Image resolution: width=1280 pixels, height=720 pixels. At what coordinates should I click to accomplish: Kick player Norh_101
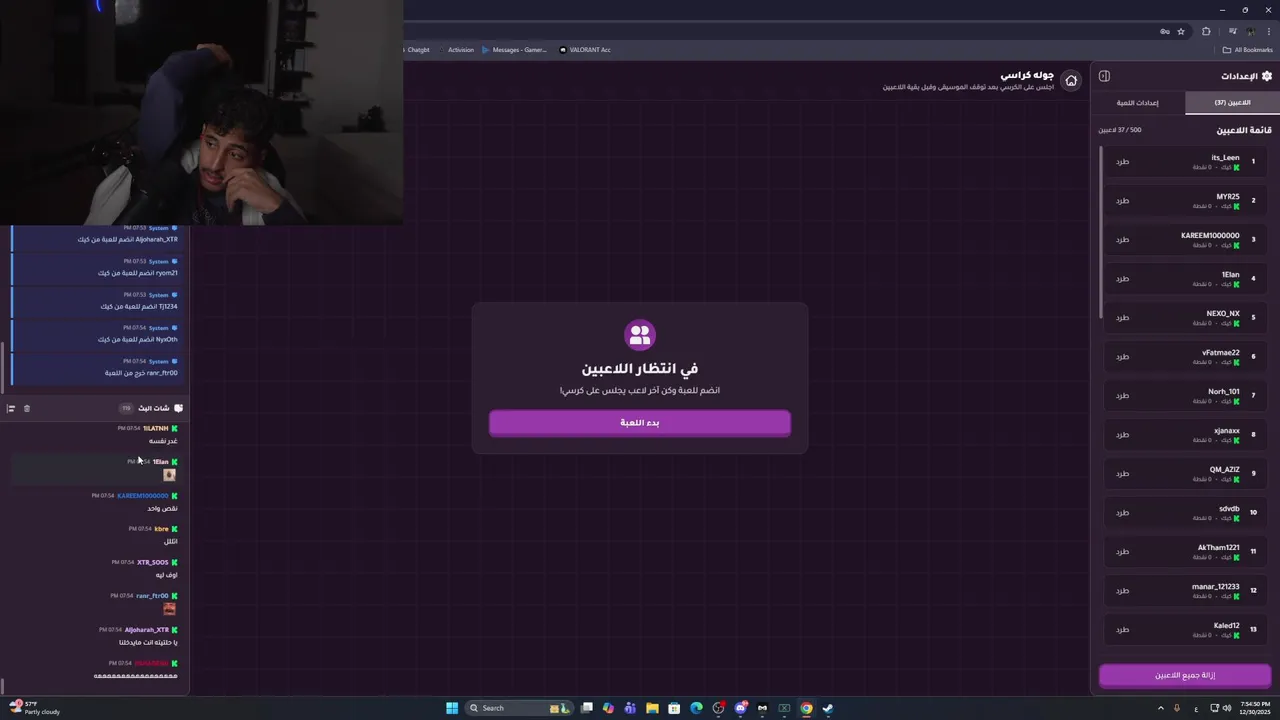coord(1122,396)
